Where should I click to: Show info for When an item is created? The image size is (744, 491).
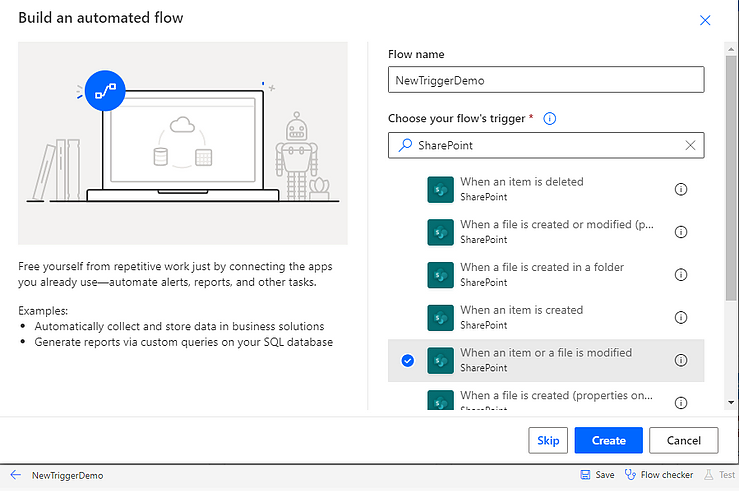pyautogui.click(x=681, y=317)
